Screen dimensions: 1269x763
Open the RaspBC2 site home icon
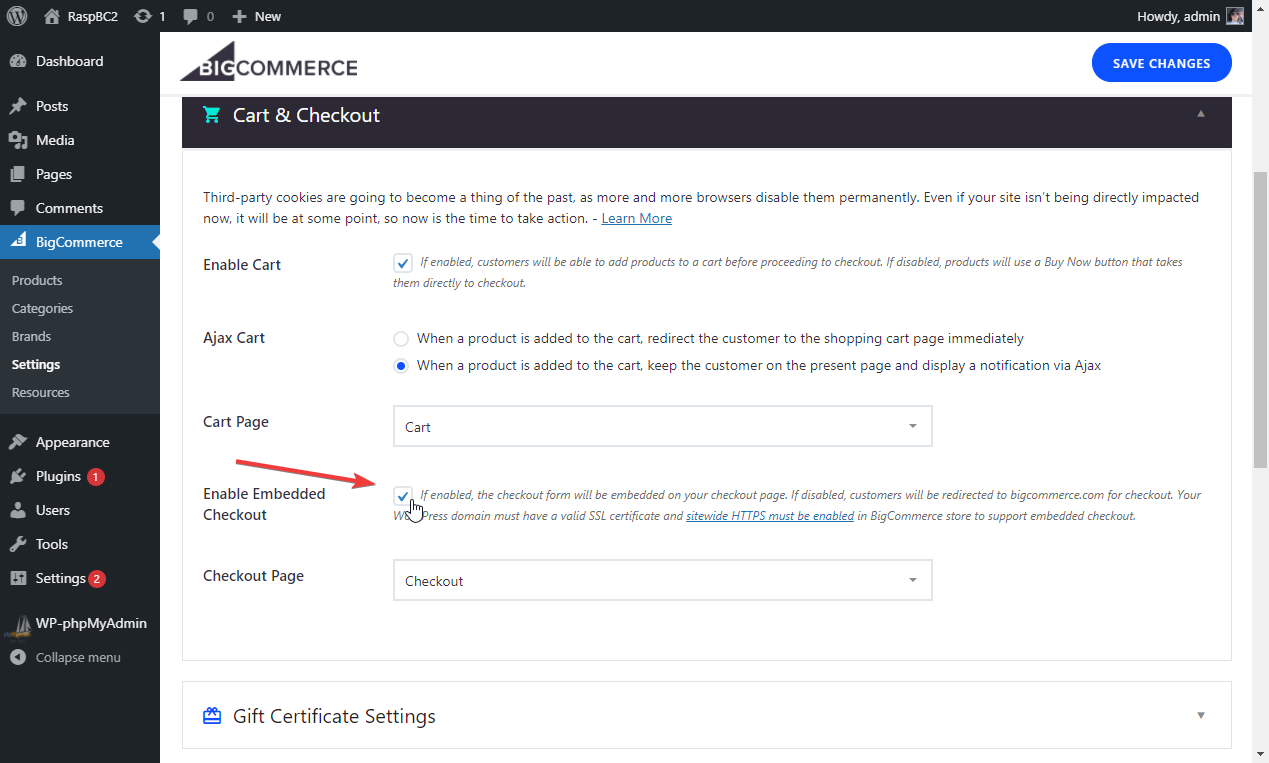52,16
